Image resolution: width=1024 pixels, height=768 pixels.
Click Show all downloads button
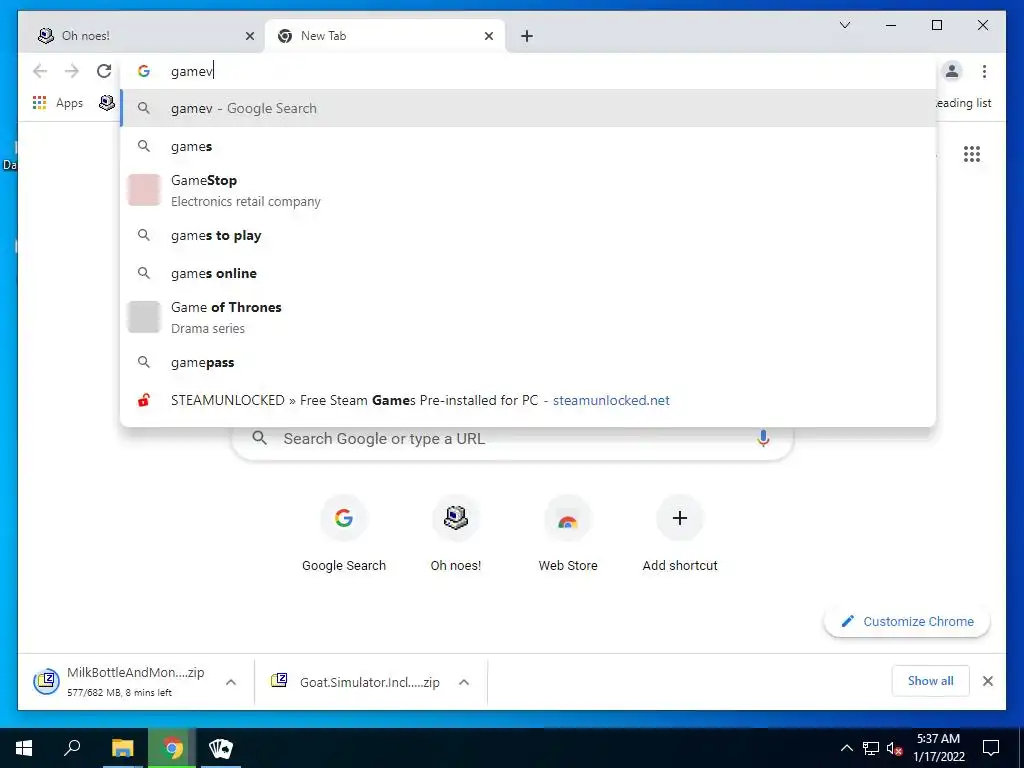point(930,681)
